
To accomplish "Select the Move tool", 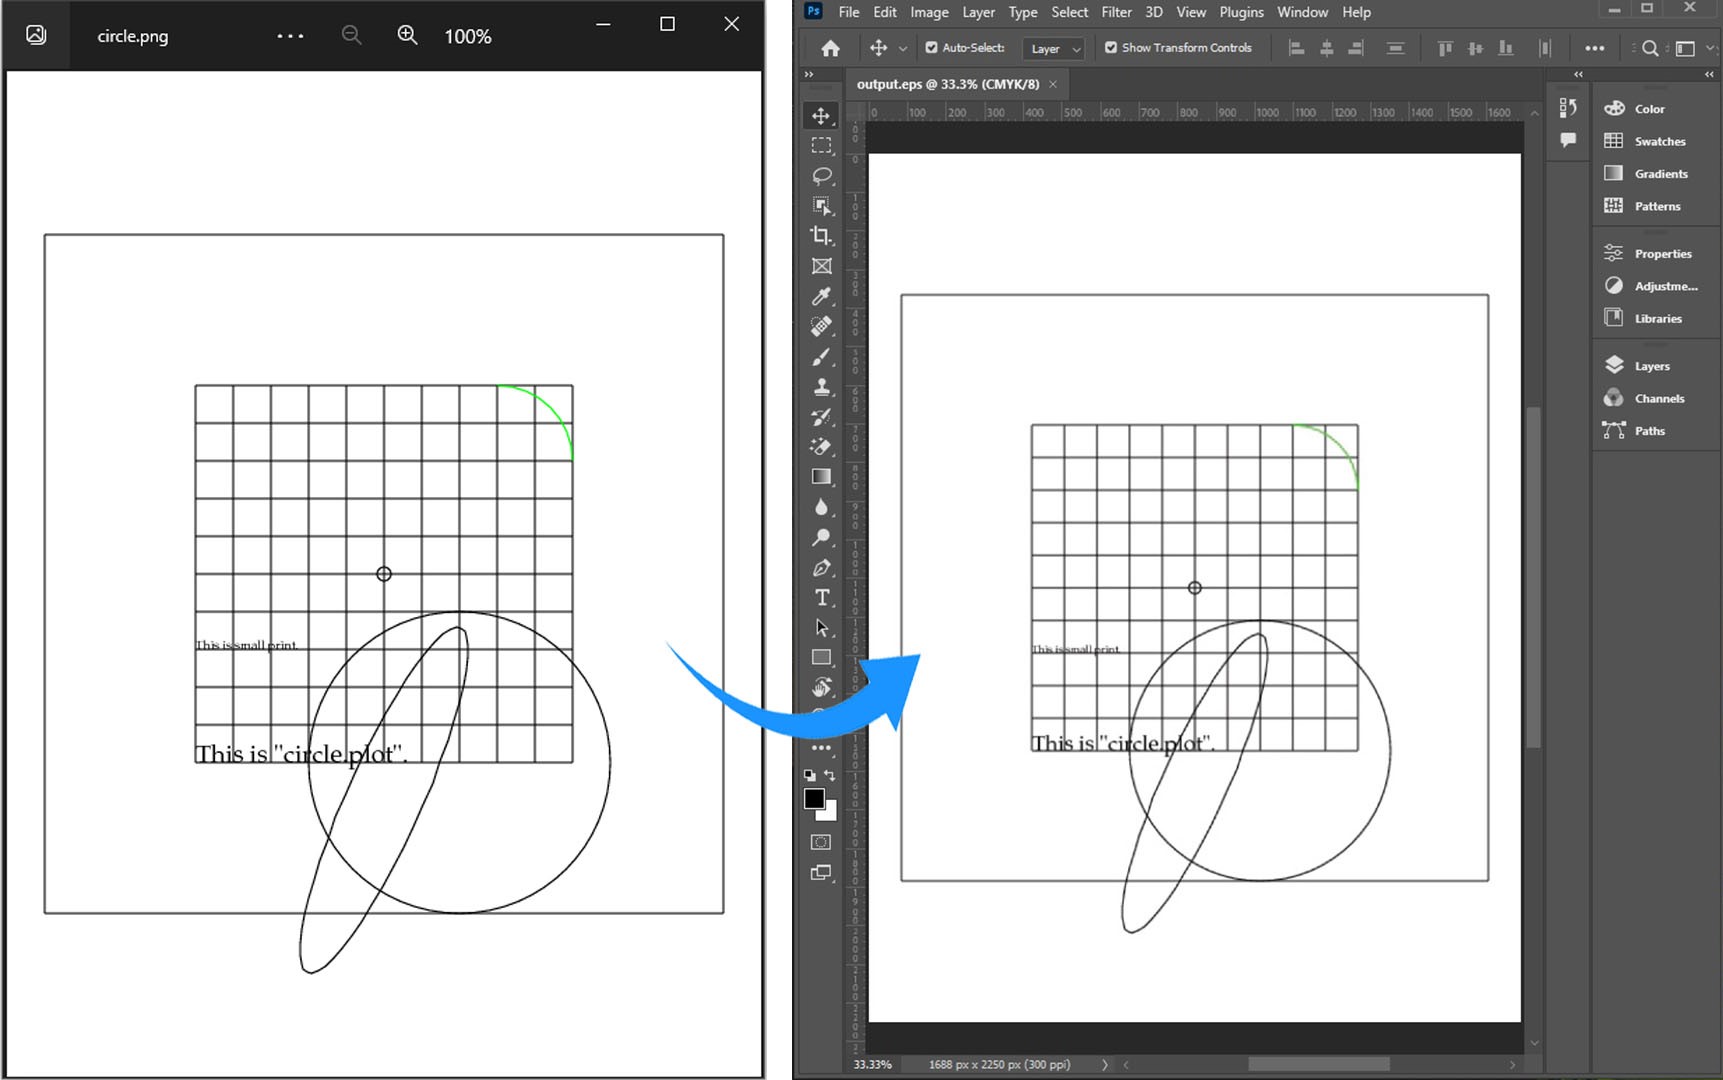I will pyautogui.click(x=821, y=116).
